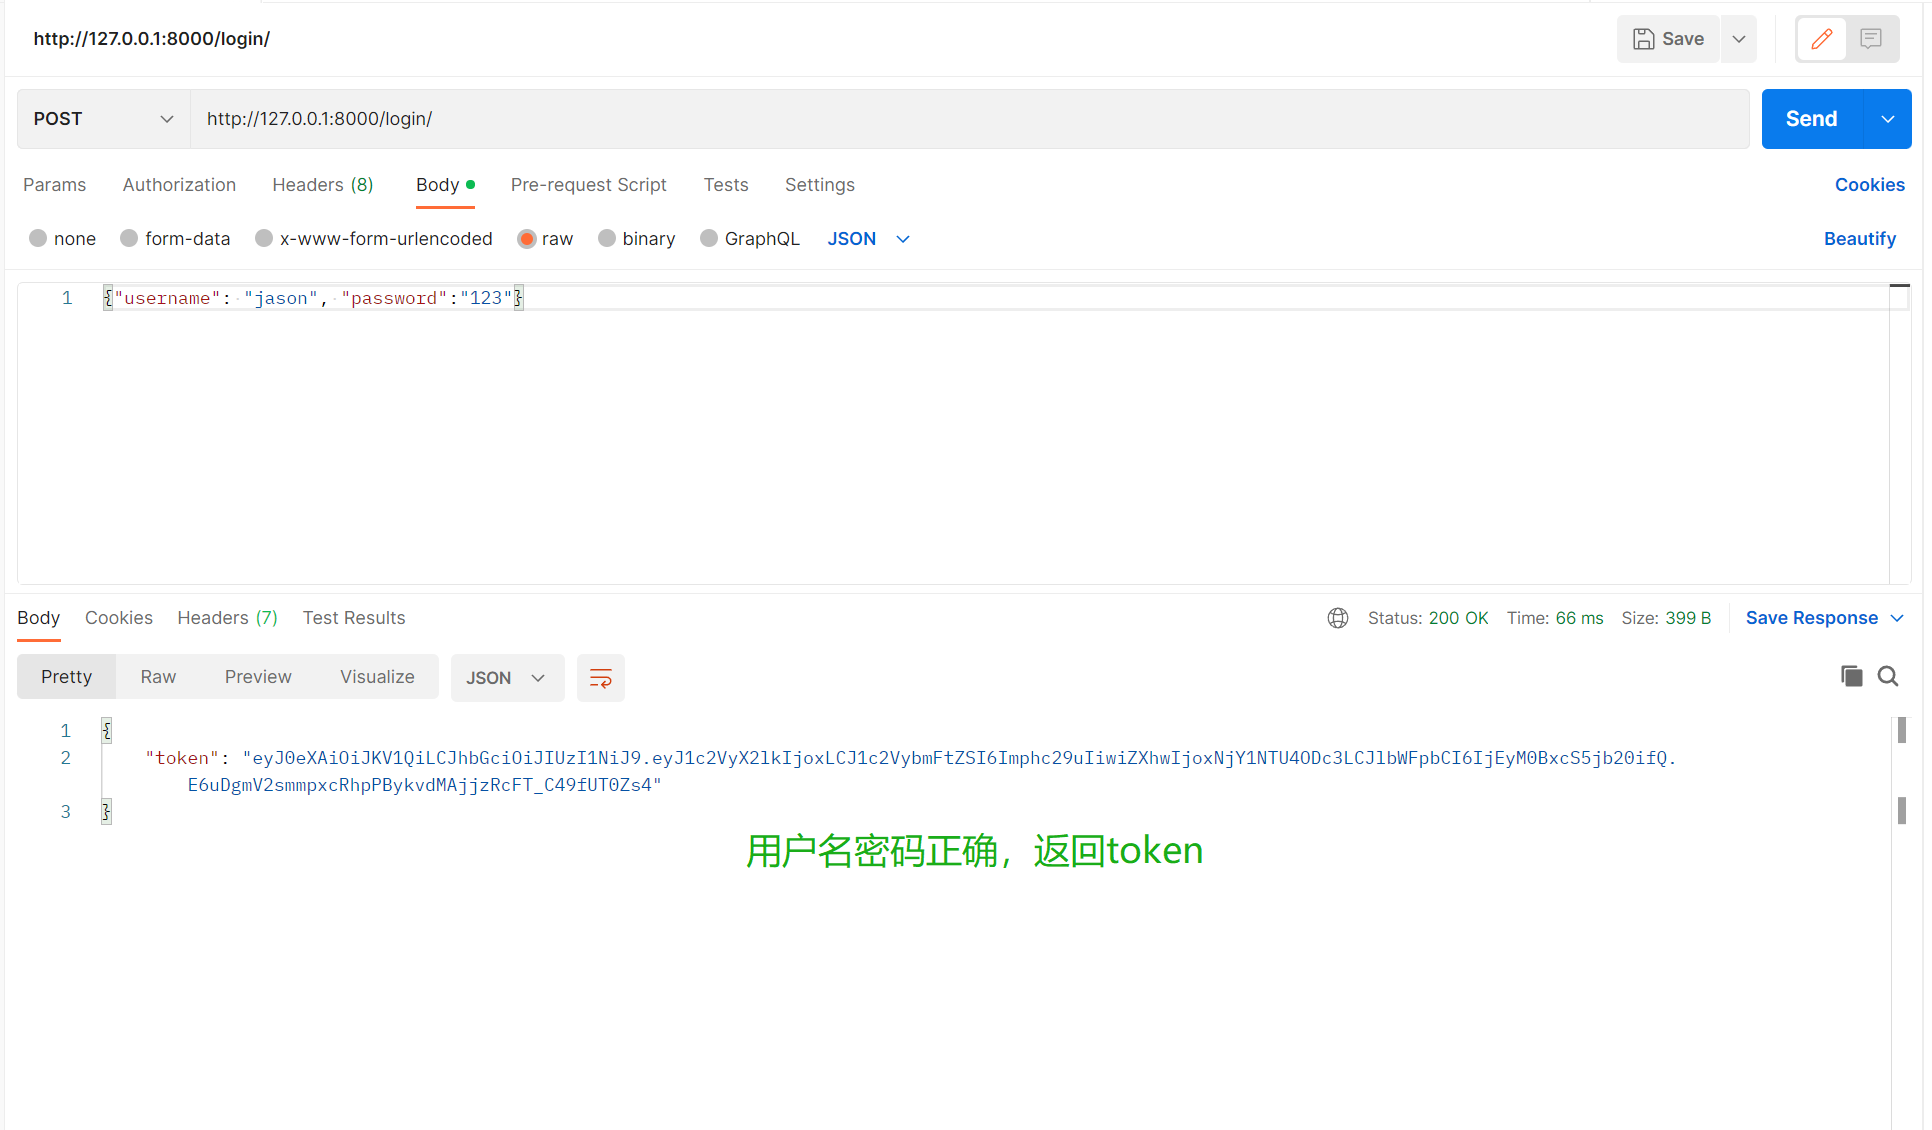Choose the binary body radio option
The height and width of the screenshot is (1130, 1932).
tap(607, 239)
